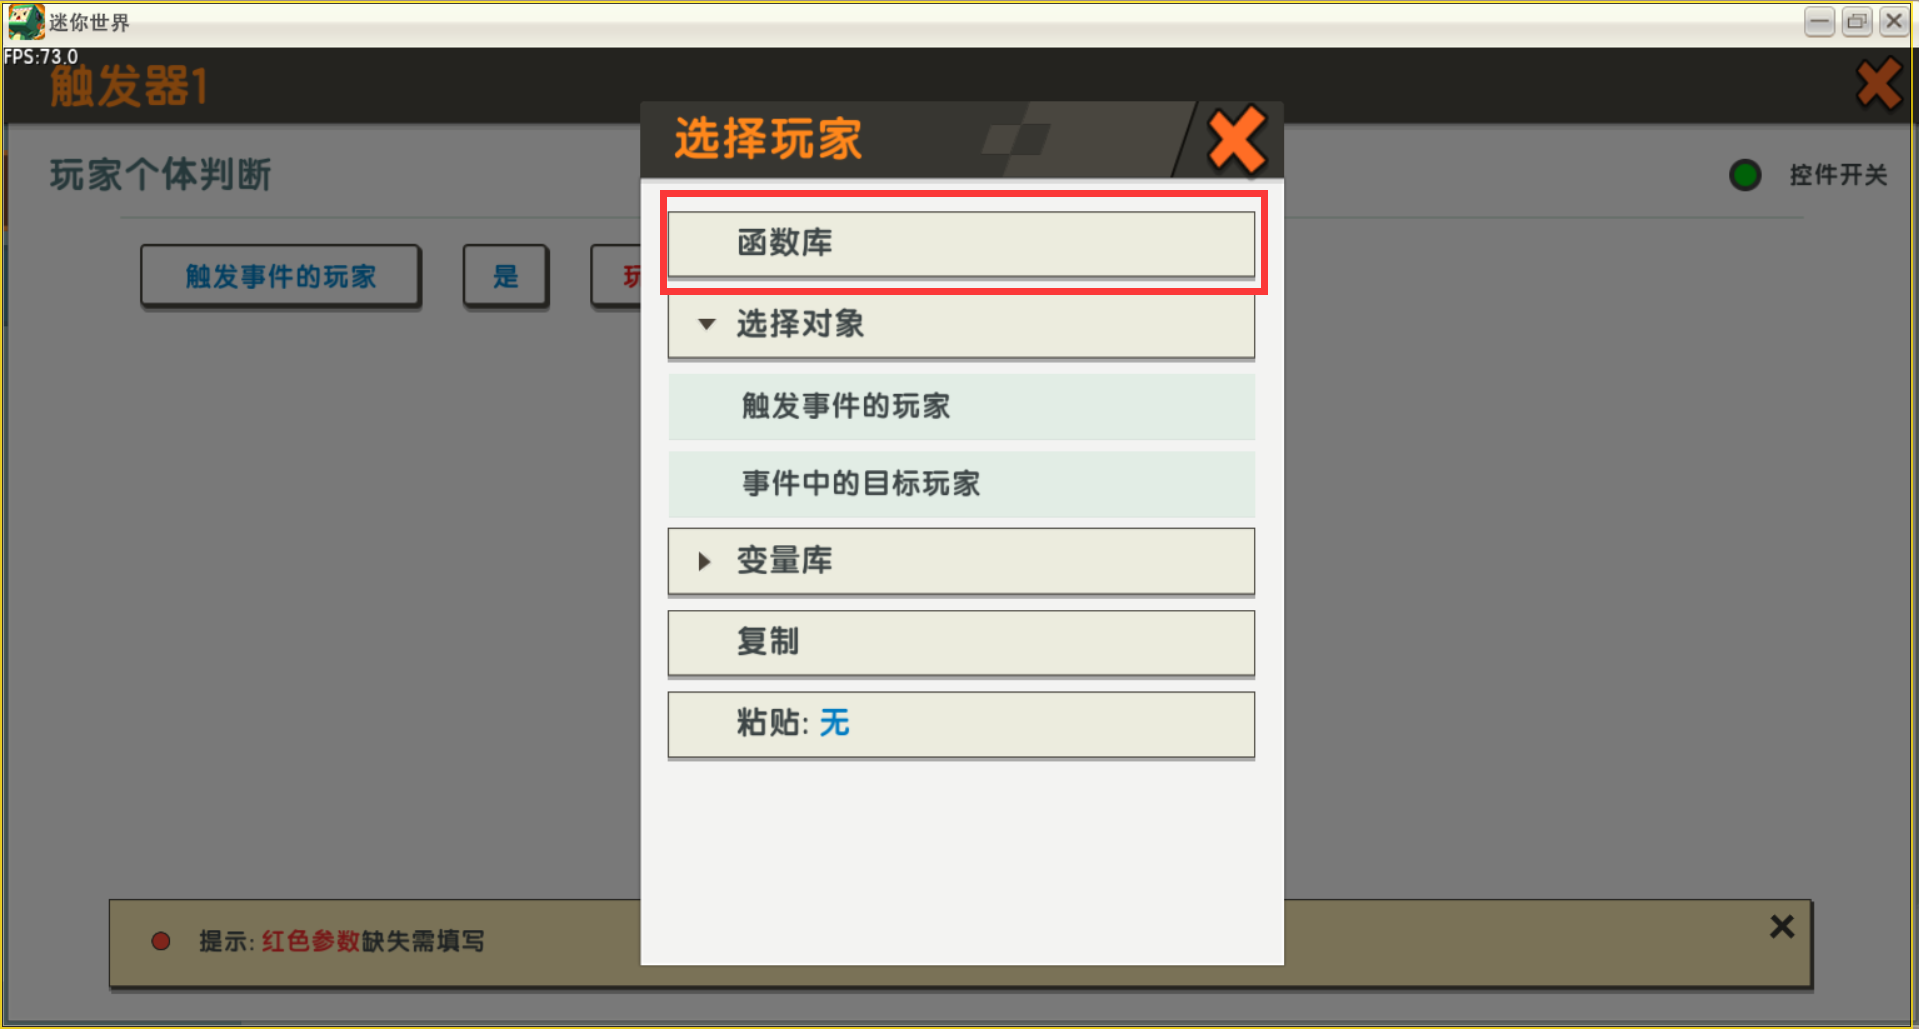Screen dimensions: 1919x1029
Task: Toggle the green 控件开关 indicator
Action: click(x=1745, y=175)
